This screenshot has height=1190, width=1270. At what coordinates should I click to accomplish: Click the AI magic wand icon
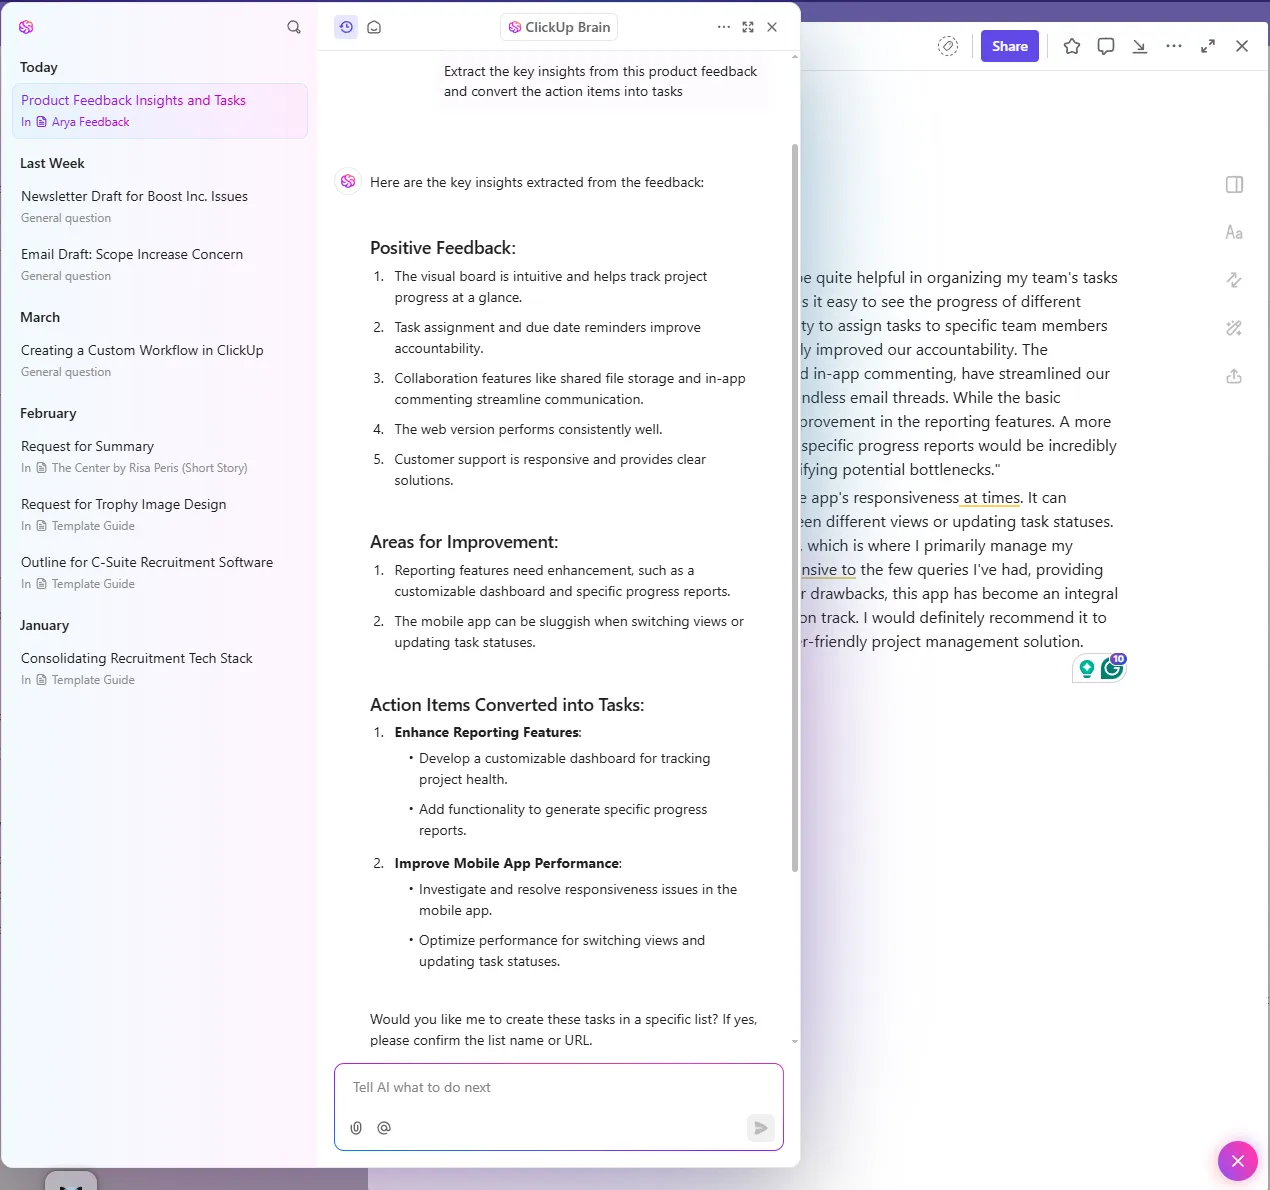pyautogui.click(x=1234, y=328)
